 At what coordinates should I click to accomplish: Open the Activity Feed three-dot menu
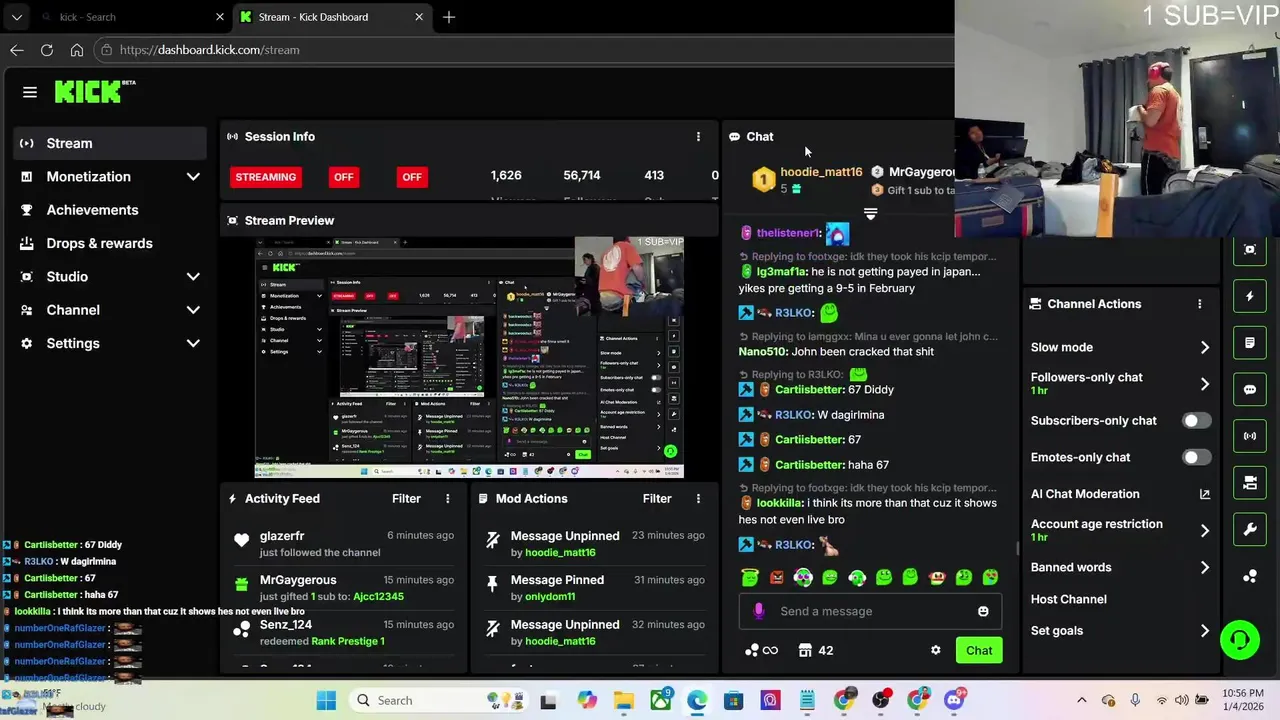[448, 498]
